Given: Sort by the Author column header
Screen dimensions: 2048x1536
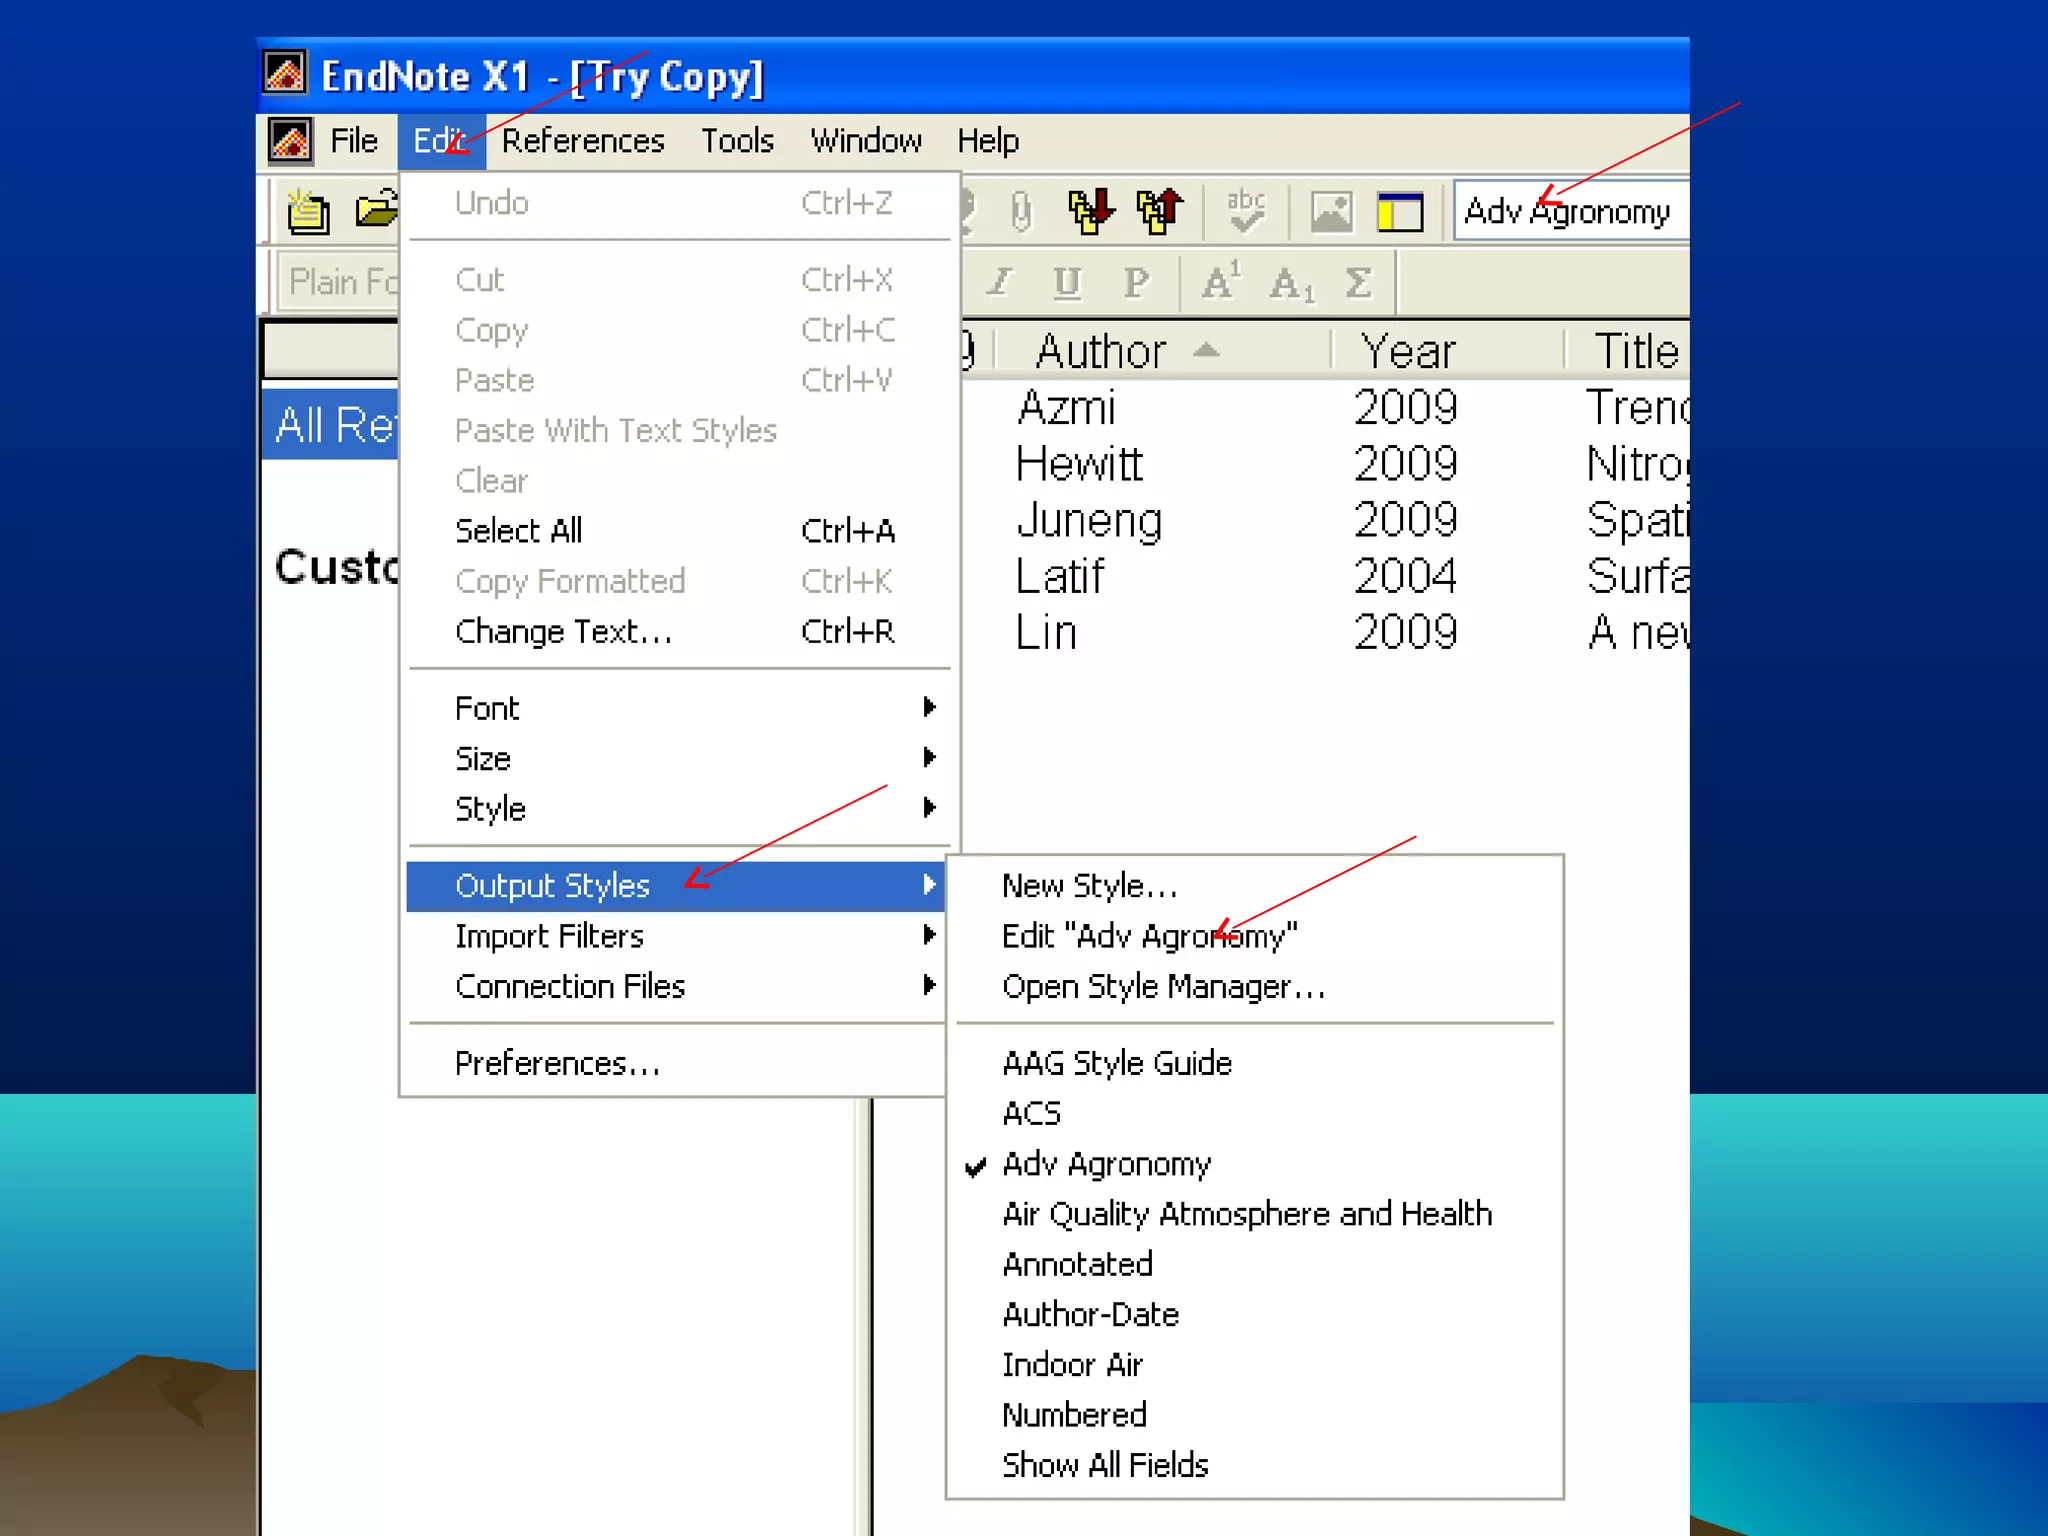Looking at the screenshot, I should point(1101,351).
